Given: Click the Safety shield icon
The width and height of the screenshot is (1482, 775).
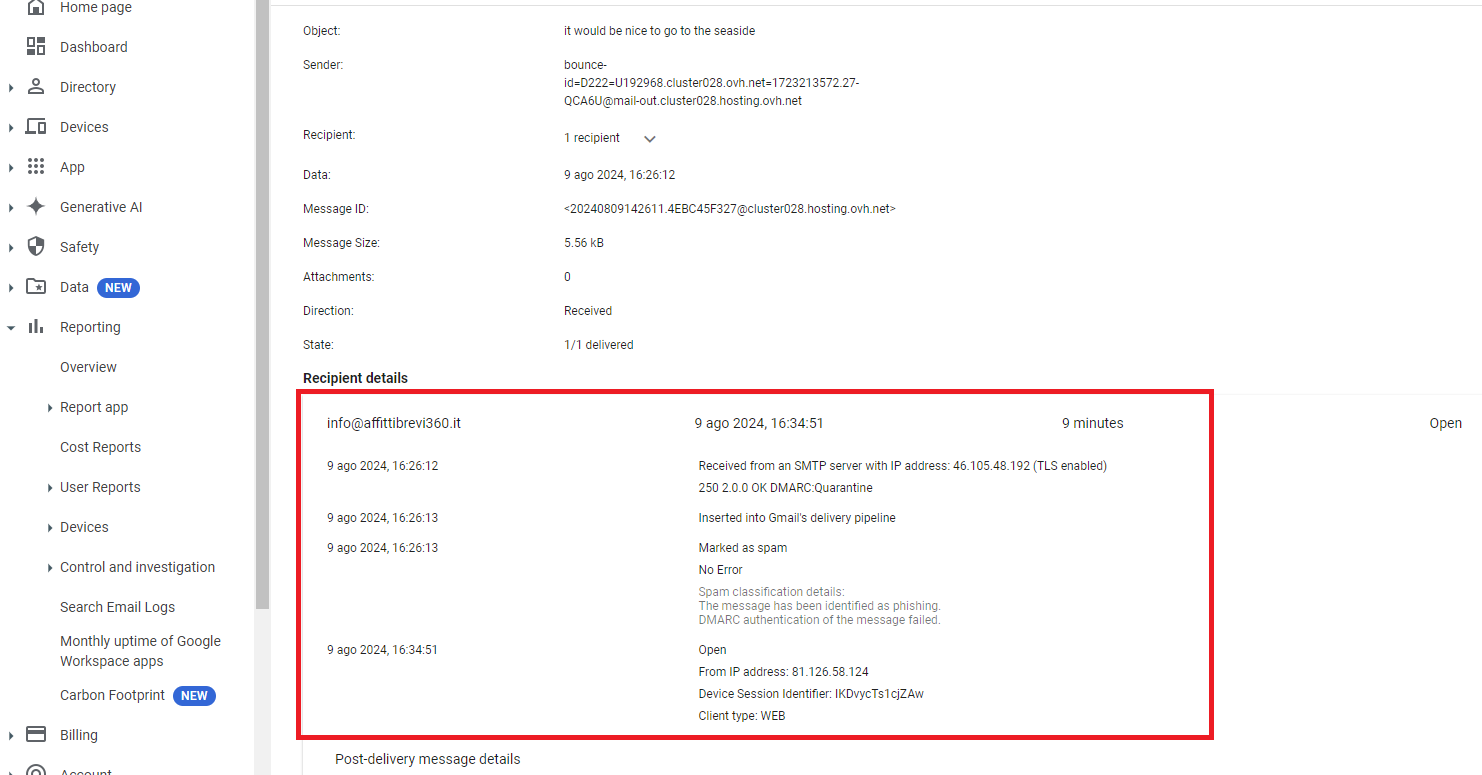Looking at the screenshot, I should click(x=36, y=247).
